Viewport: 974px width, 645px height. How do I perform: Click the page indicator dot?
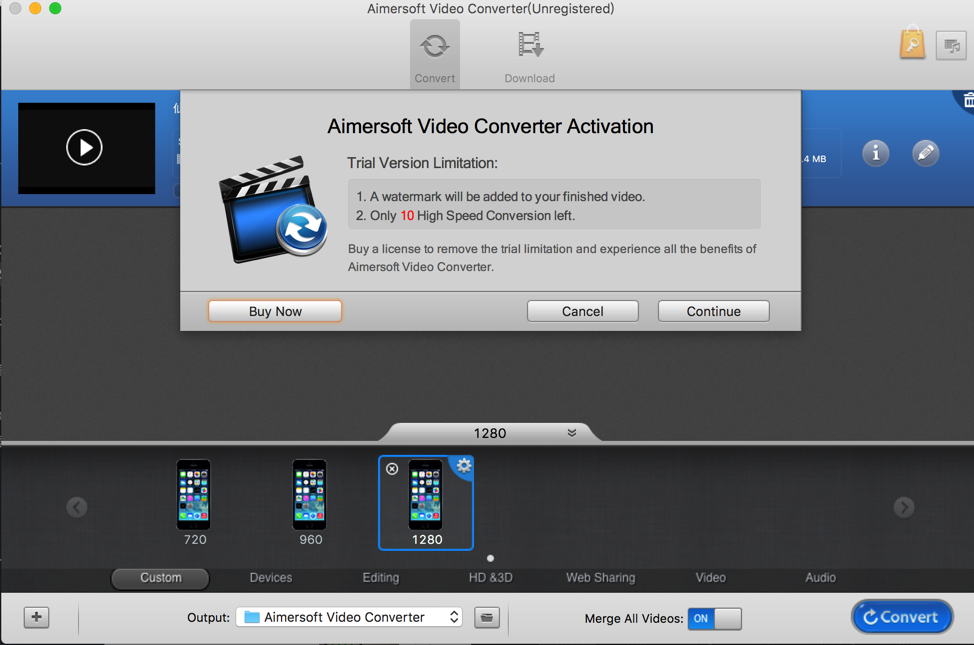490,558
